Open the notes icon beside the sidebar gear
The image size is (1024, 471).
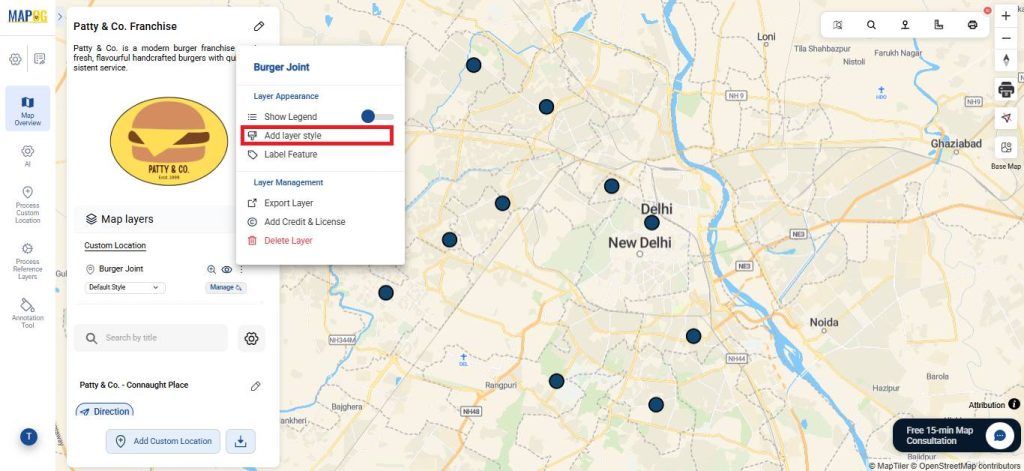pos(40,59)
